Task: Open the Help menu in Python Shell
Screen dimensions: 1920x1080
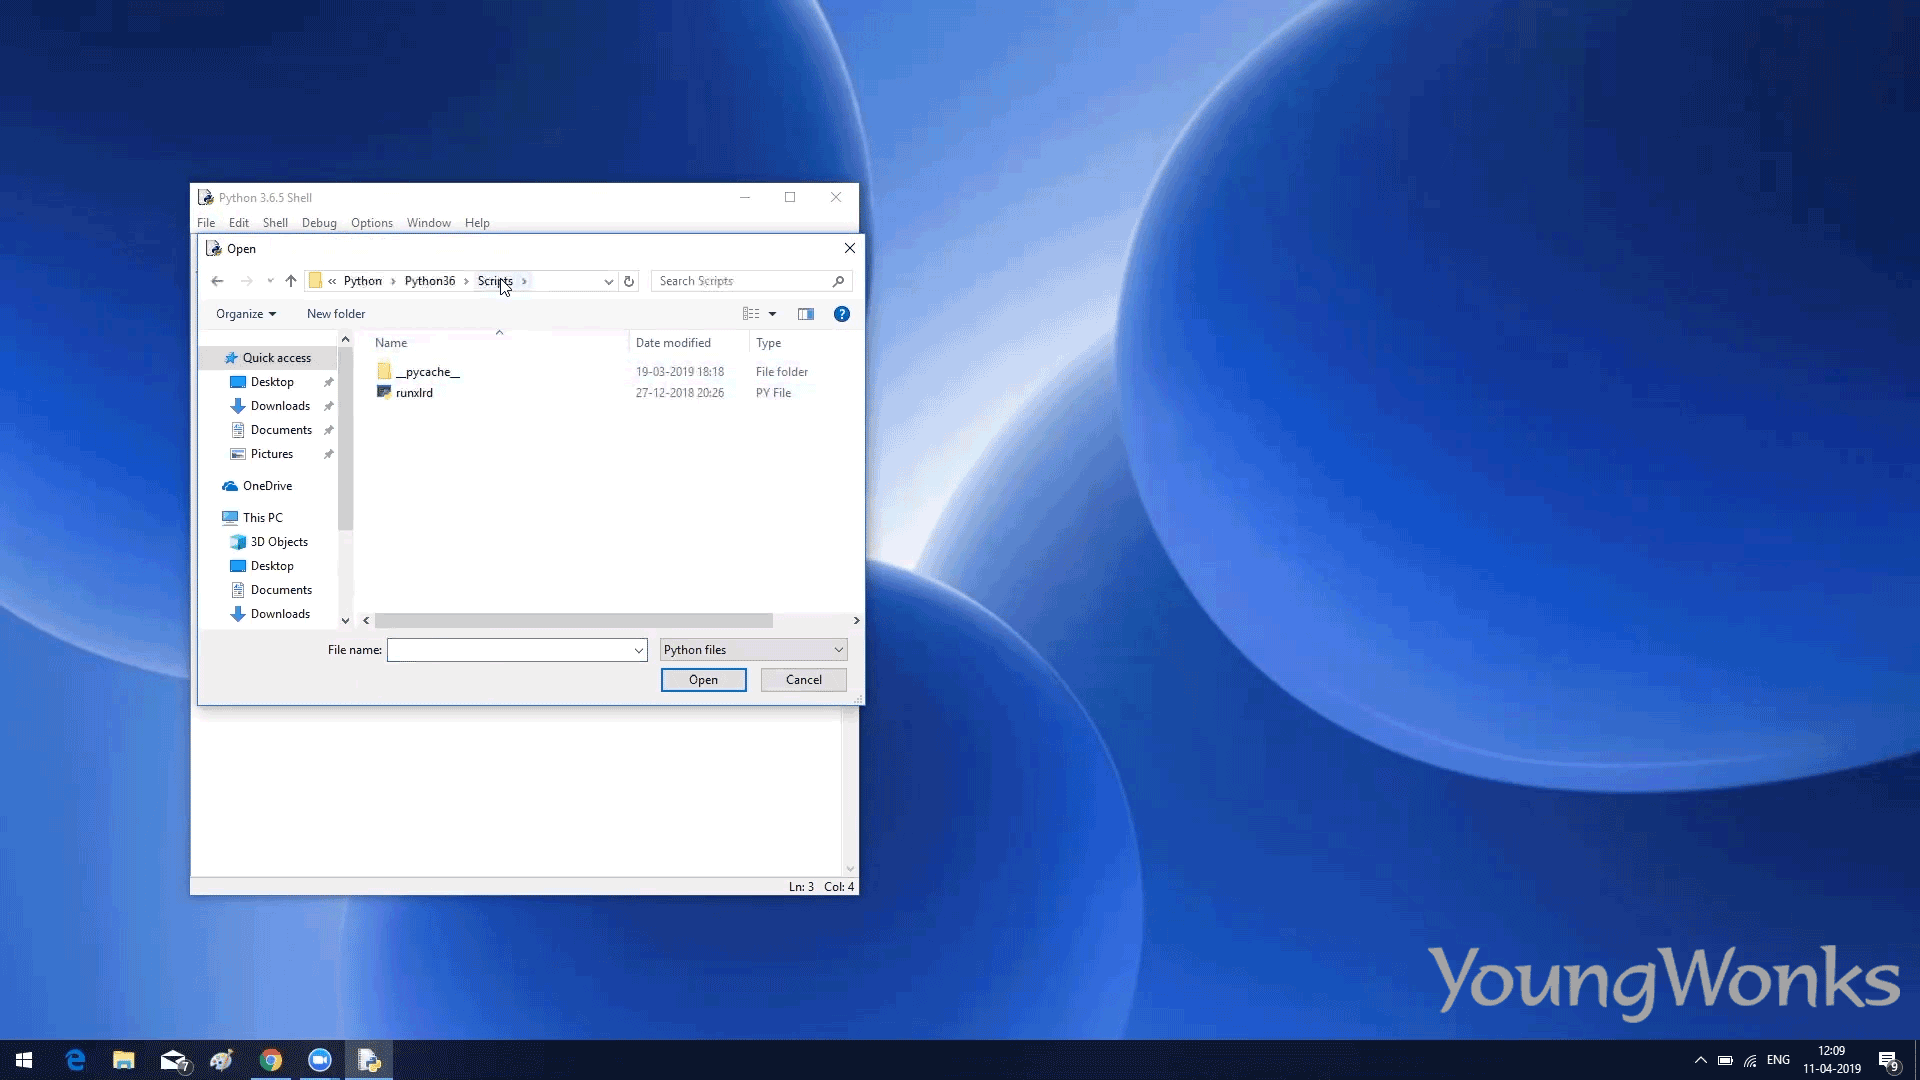Action: [477, 223]
